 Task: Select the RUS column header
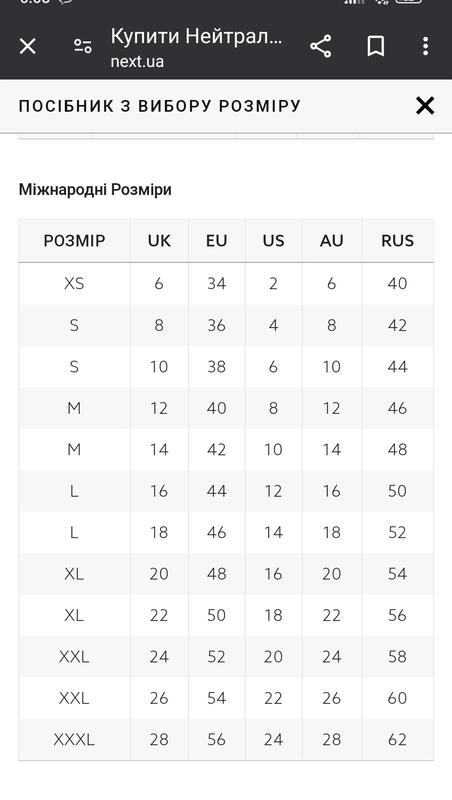click(397, 241)
